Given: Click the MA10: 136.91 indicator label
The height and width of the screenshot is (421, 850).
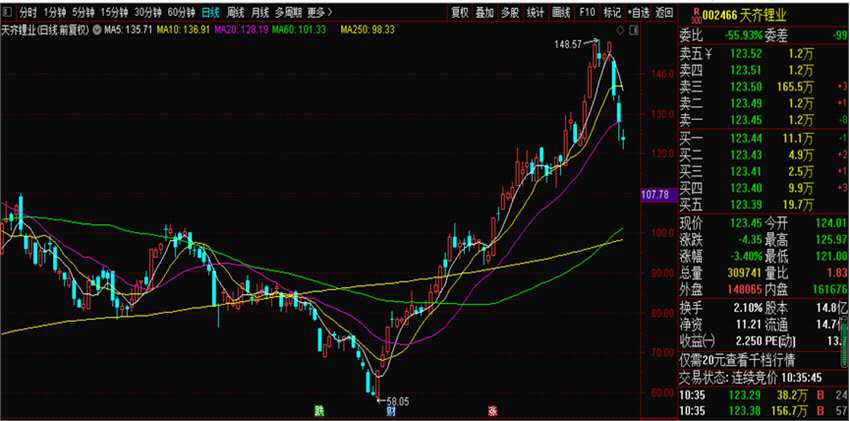Looking at the screenshot, I should point(183,30).
